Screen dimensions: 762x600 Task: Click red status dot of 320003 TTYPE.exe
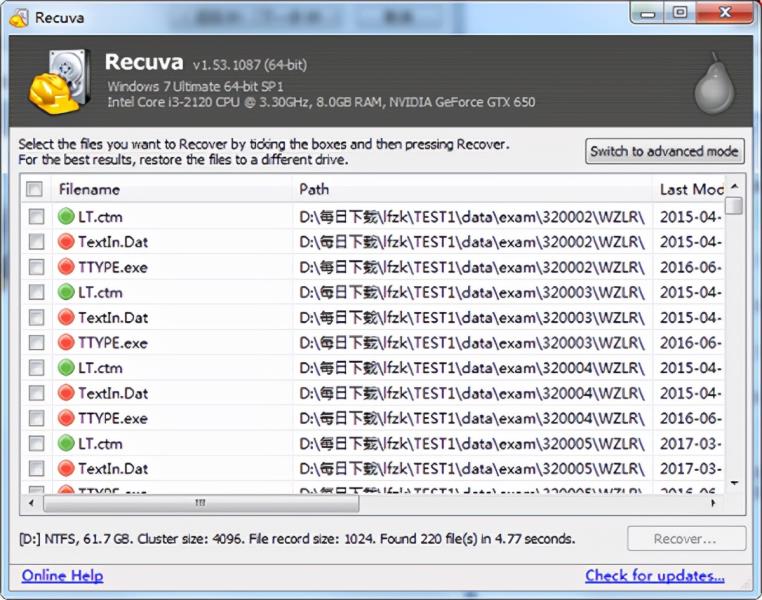(x=66, y=343)
